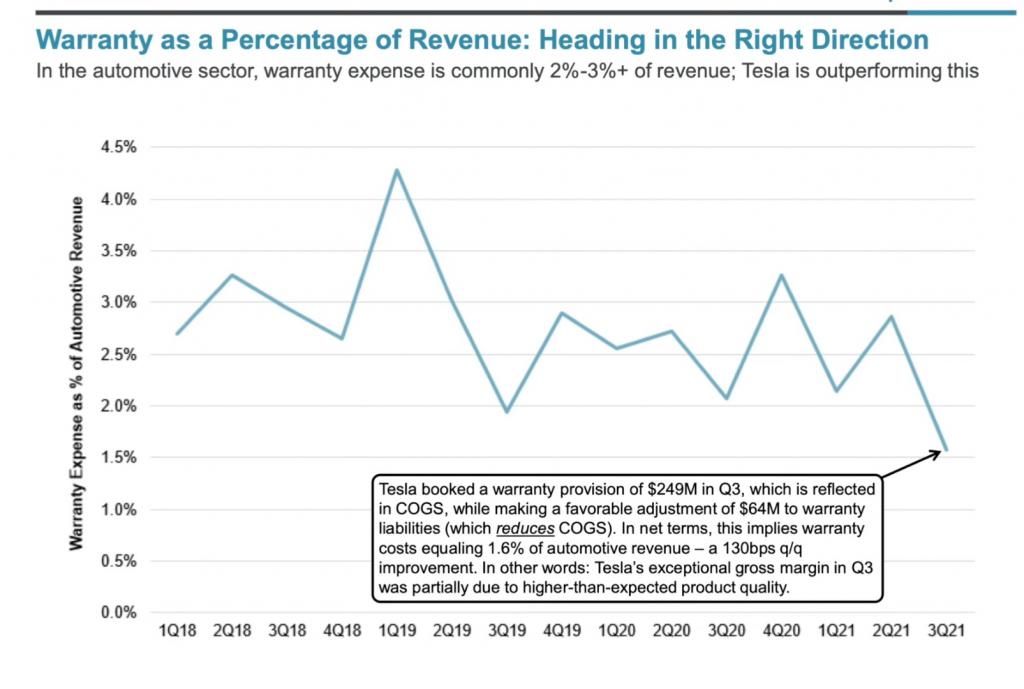This screenshot has height=689, width=1024.
Task: Click the 1Q18 x-axis label
Action: (x=178, y=631)
